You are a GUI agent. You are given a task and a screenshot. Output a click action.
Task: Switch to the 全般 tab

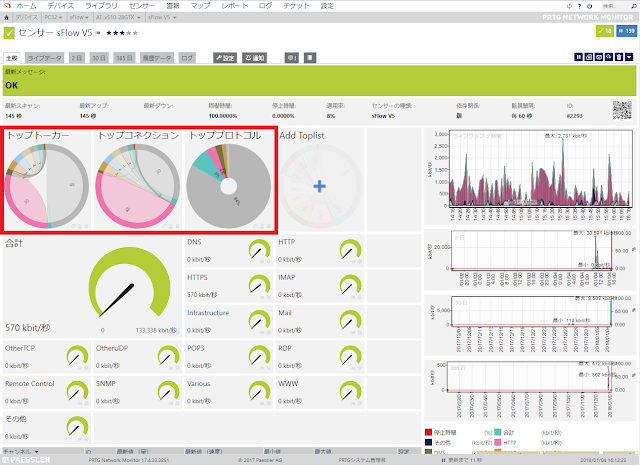pyautogui.click(x=11, y=58)
